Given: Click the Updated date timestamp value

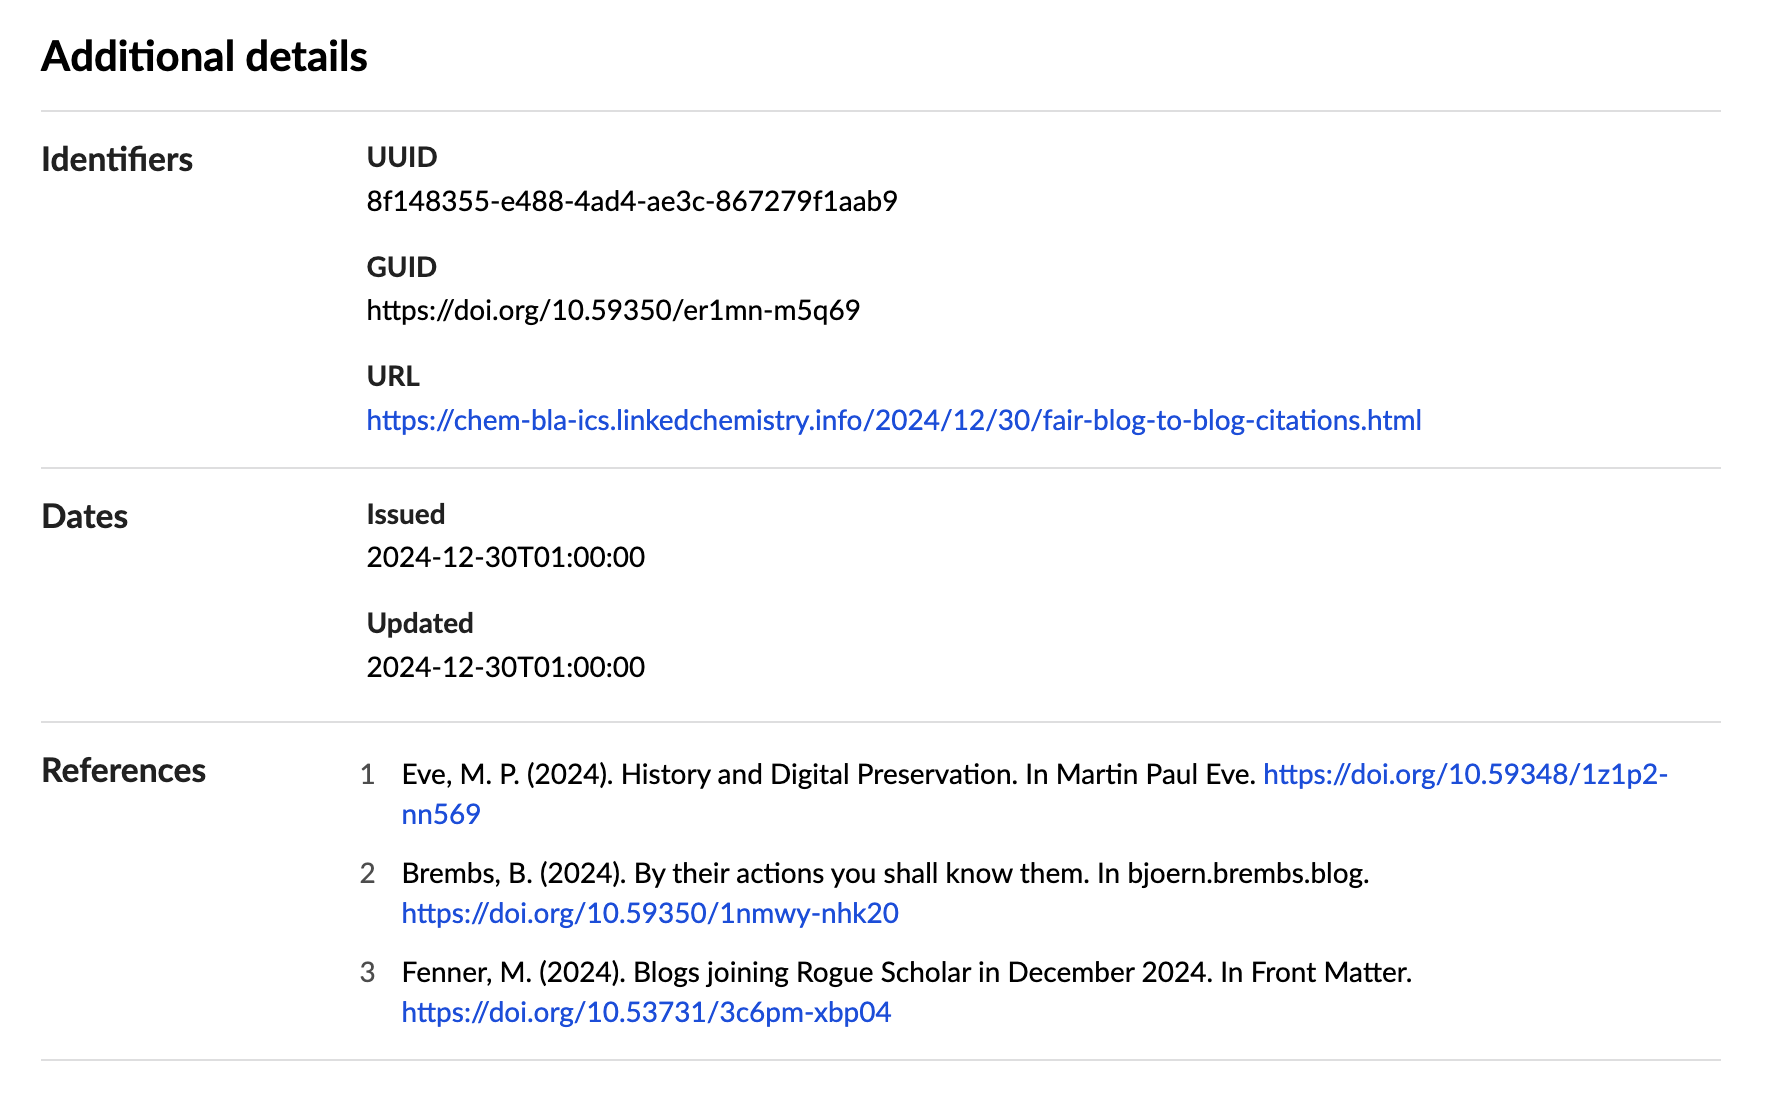Looking at the screenshot, I should [505, 667].
